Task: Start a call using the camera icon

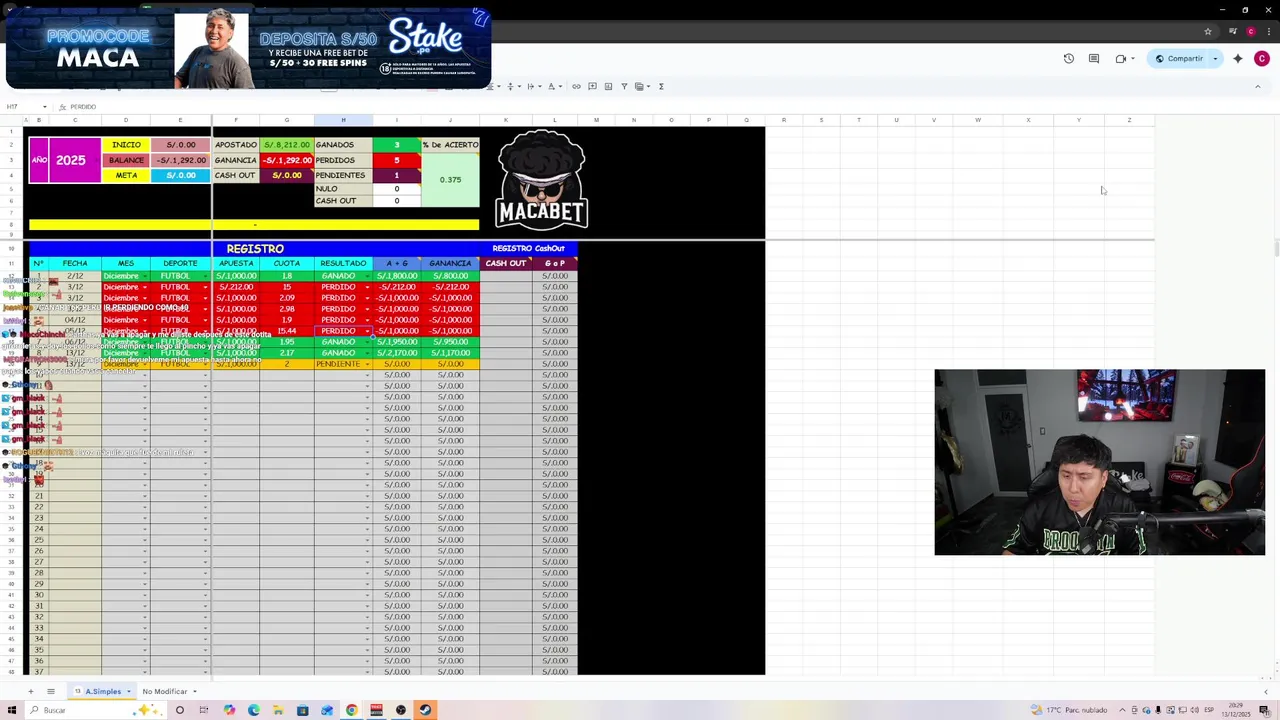Action: click(1120, 59)
